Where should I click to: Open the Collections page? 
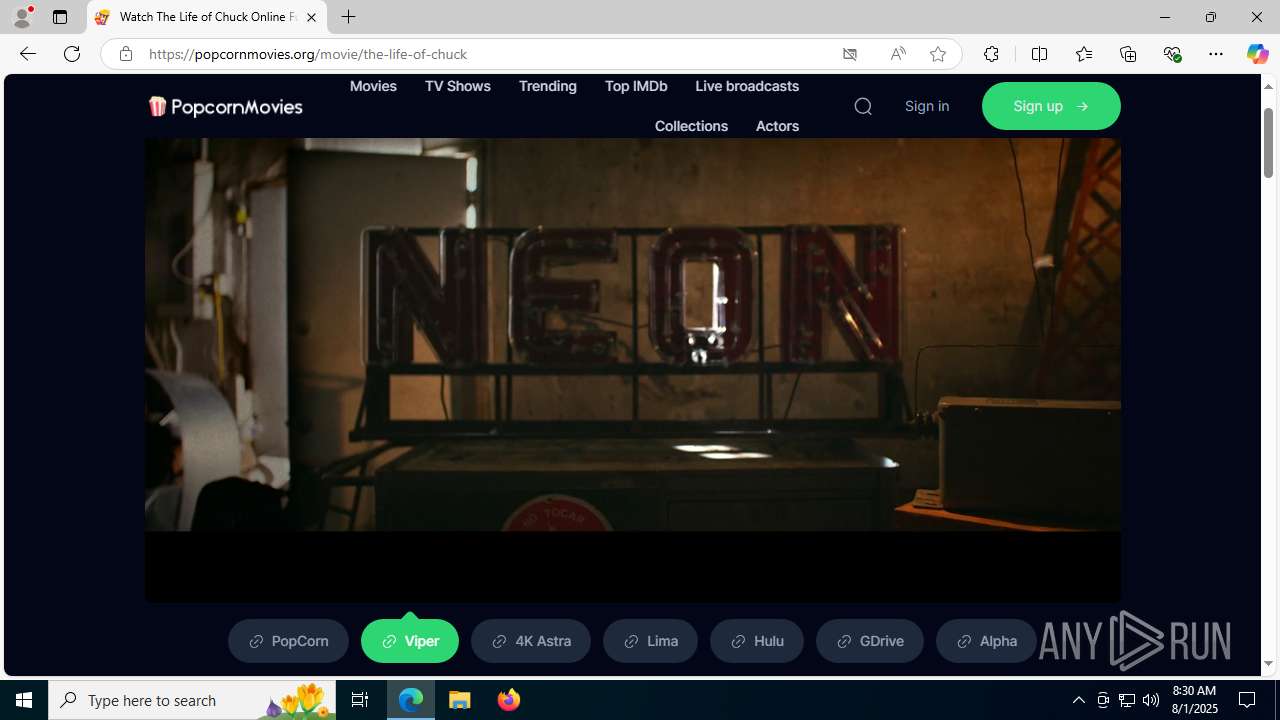pos(691,126)
